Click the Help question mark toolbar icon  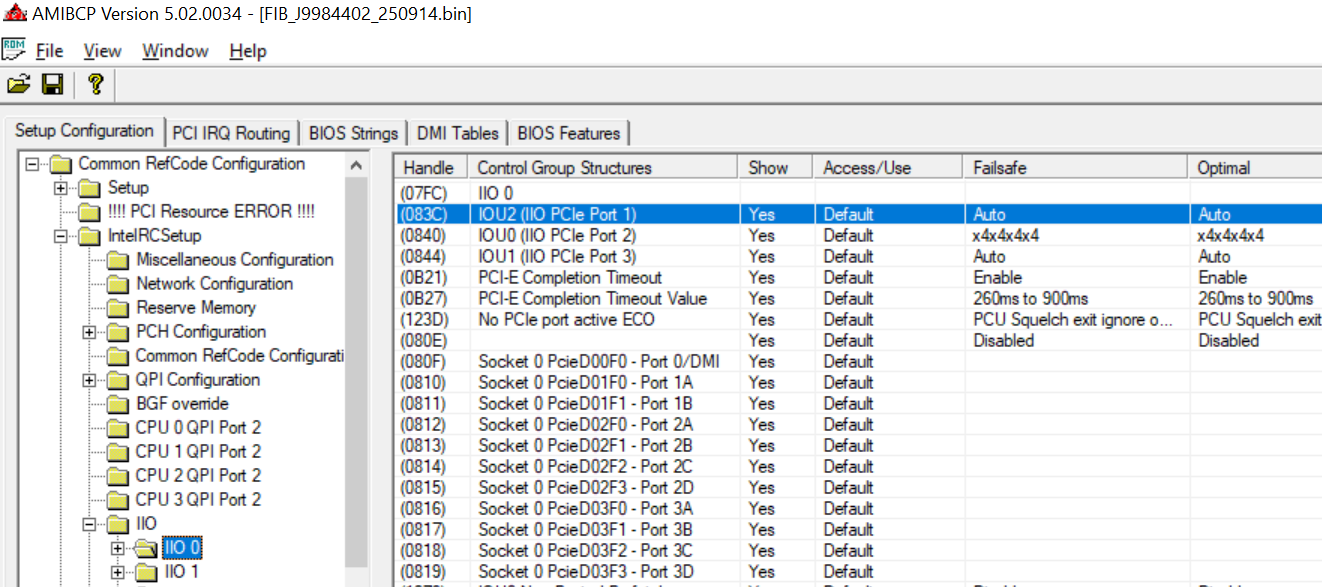click(x=95, y=84)
